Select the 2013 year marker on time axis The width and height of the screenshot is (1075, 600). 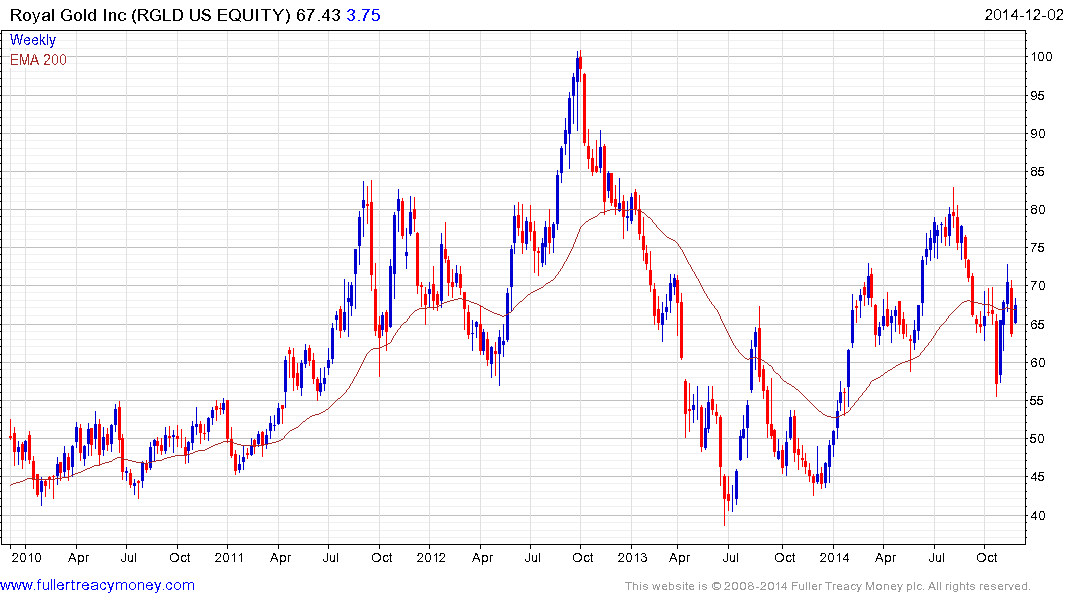[632, 557]
